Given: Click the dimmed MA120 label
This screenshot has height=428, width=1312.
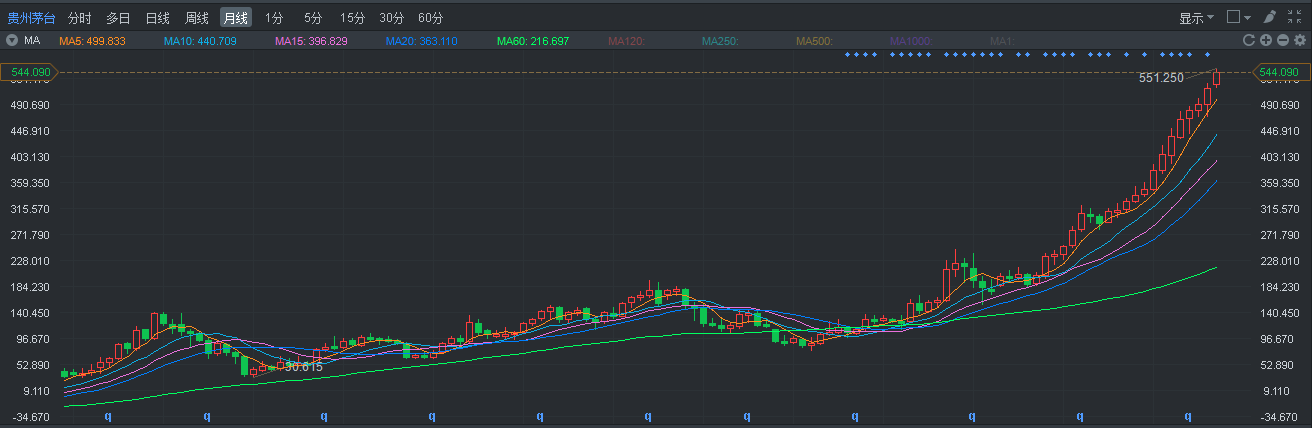Looking at the screenshot, I should [626, 41].
